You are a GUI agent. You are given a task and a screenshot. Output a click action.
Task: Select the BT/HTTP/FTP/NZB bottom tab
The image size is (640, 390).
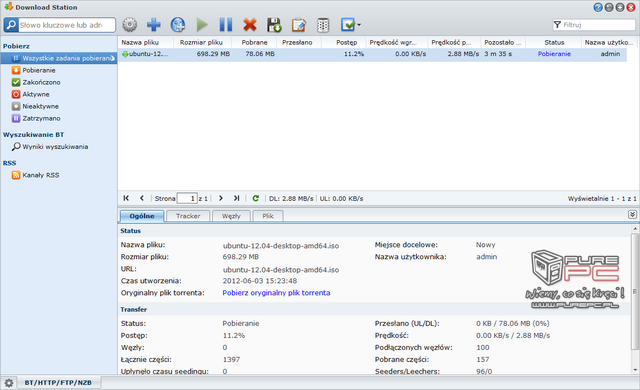(x=58, y=383)
